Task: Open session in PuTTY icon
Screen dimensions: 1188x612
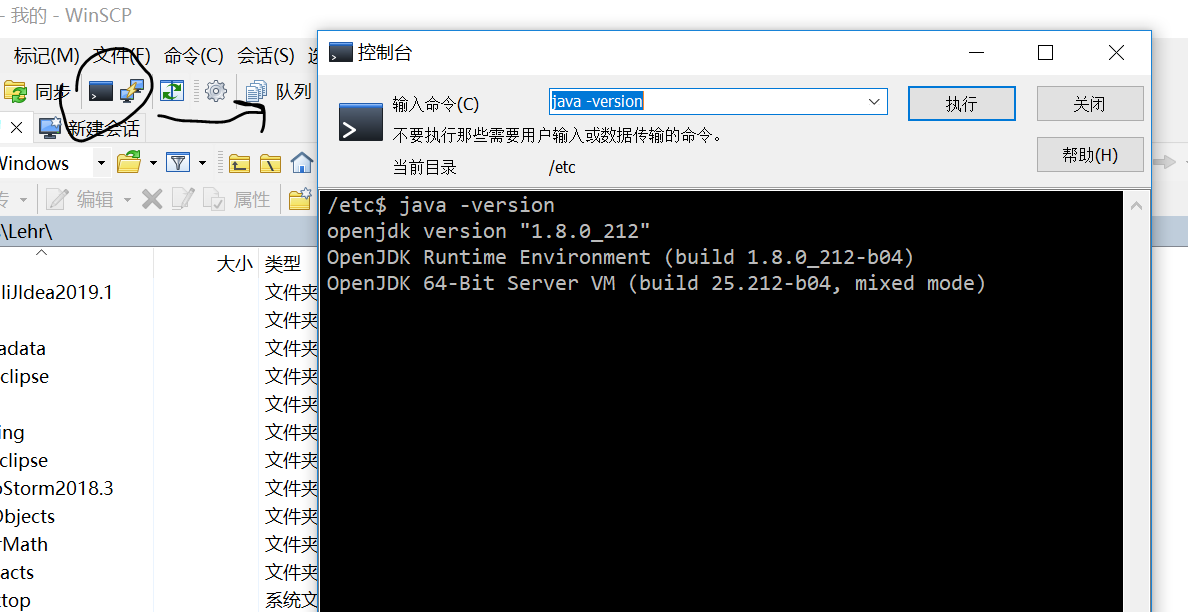Action: click(x=132, y=92)
